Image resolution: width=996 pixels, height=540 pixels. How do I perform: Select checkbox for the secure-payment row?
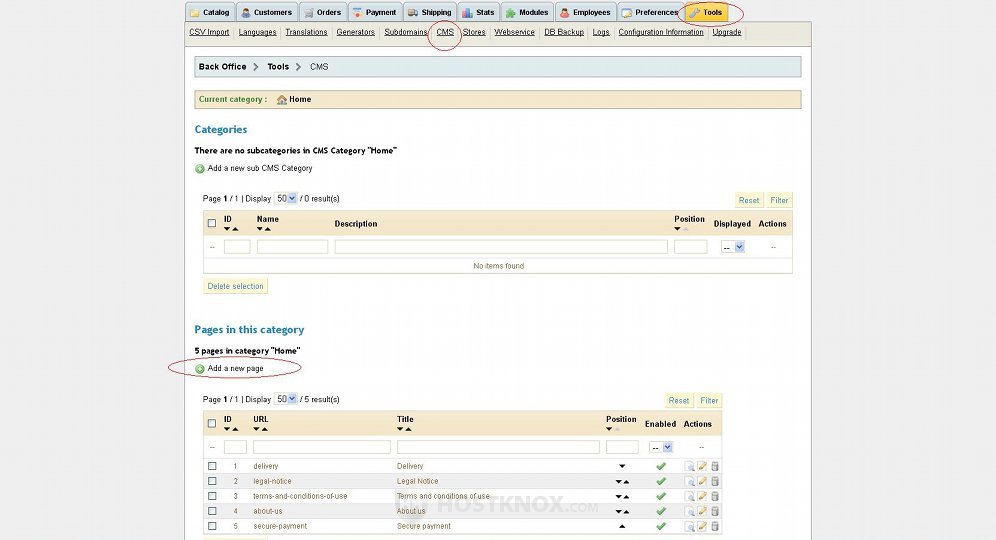click(x=212, y=527)
